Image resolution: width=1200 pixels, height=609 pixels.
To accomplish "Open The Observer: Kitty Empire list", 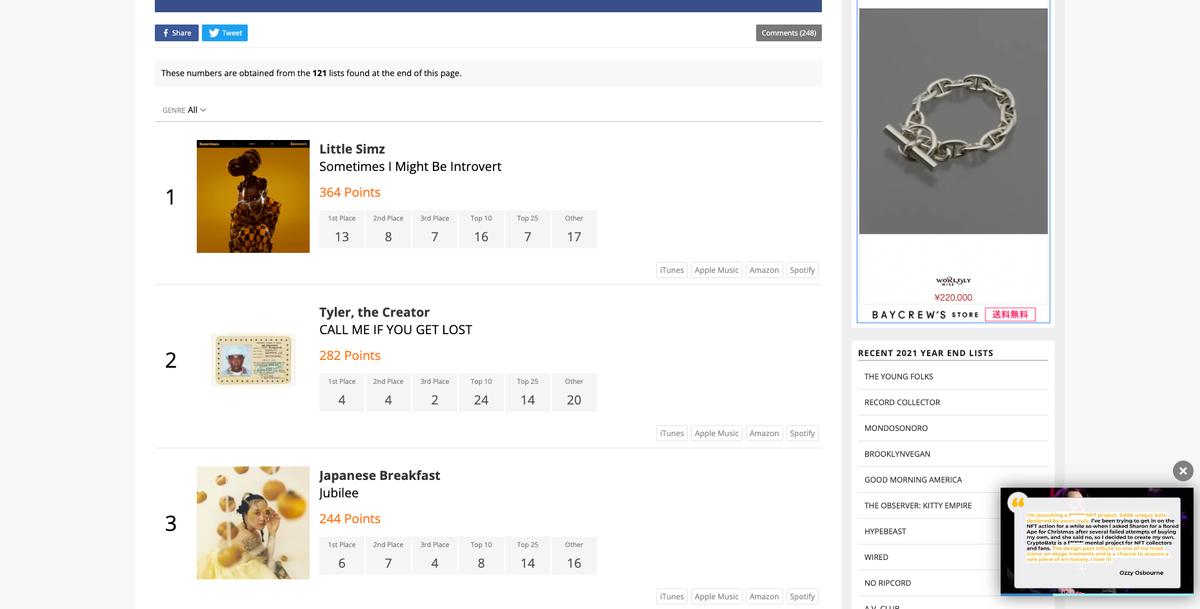I will 917,505.
